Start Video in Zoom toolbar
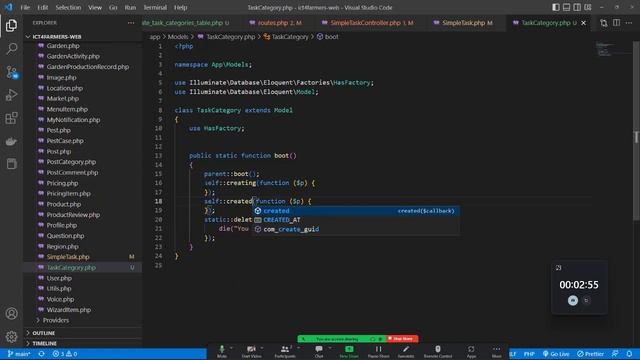This screenshot has height=360, width=640. point(251,351)
